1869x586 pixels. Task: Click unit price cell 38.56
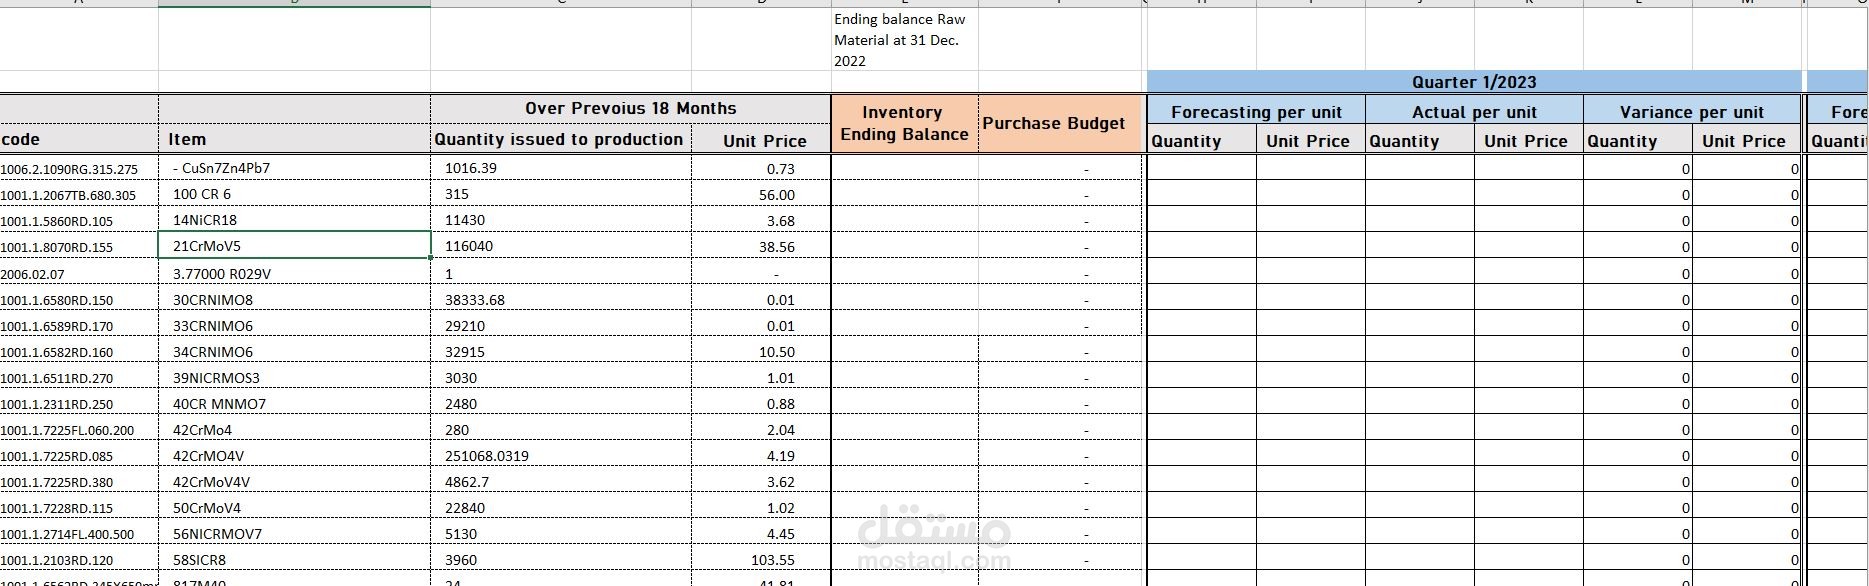[761, 246]
